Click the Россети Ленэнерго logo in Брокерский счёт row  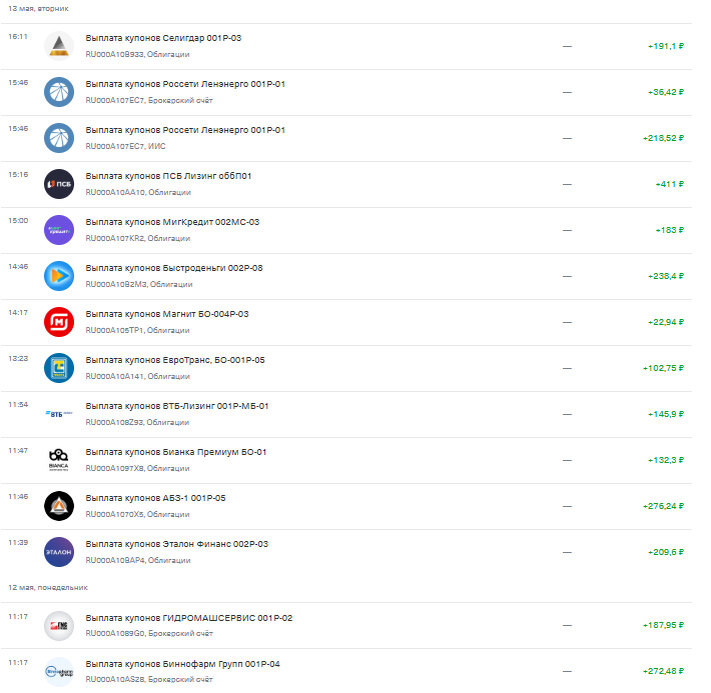[x=59, y=92]
